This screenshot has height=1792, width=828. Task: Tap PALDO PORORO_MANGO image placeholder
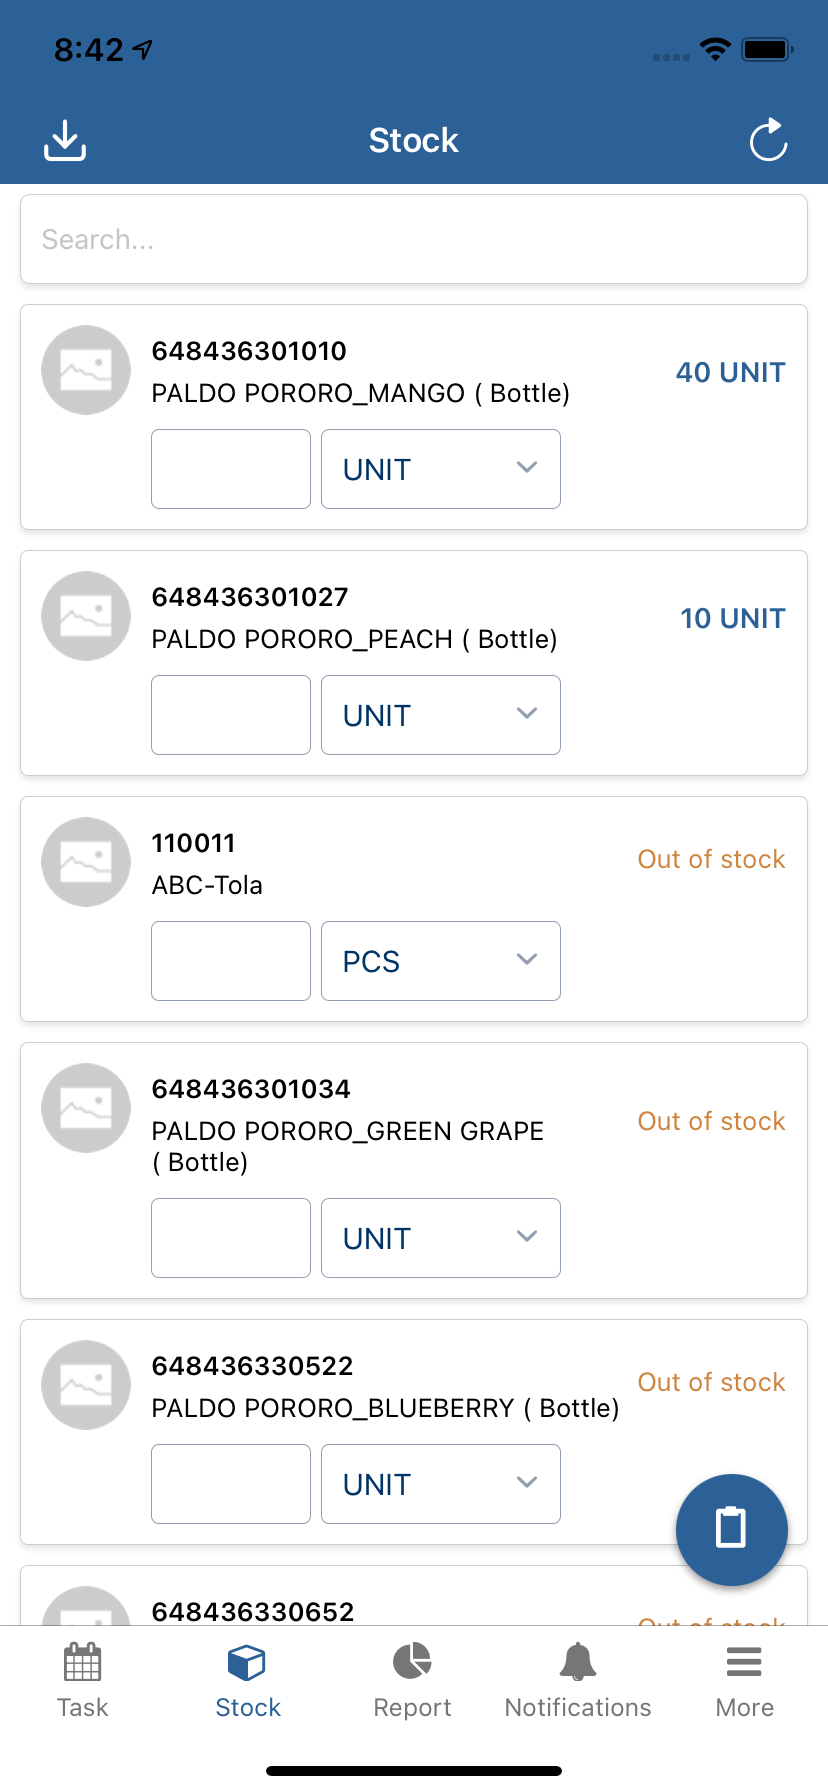pyautogui.click(x=86, y=370)
